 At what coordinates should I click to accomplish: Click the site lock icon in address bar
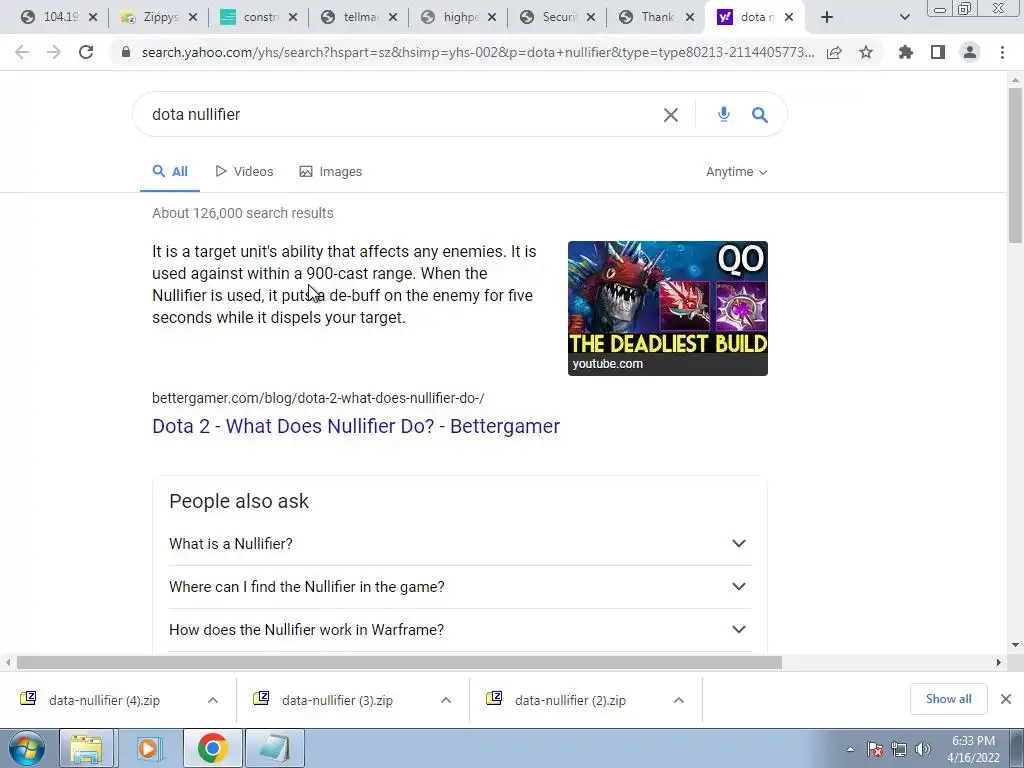(126, 52)
